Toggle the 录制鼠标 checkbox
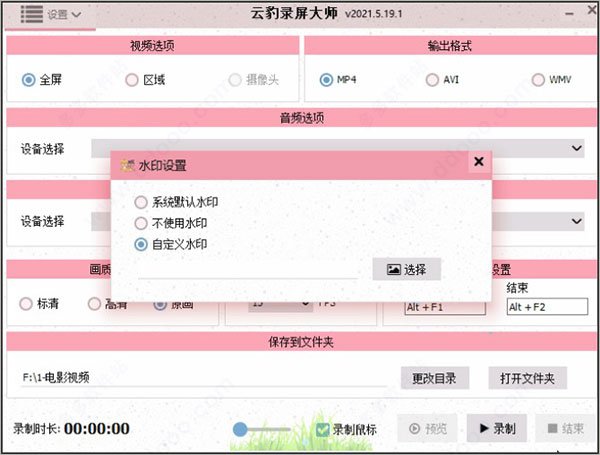This screenshot has height=455, width=600. [x=322, y=430]
